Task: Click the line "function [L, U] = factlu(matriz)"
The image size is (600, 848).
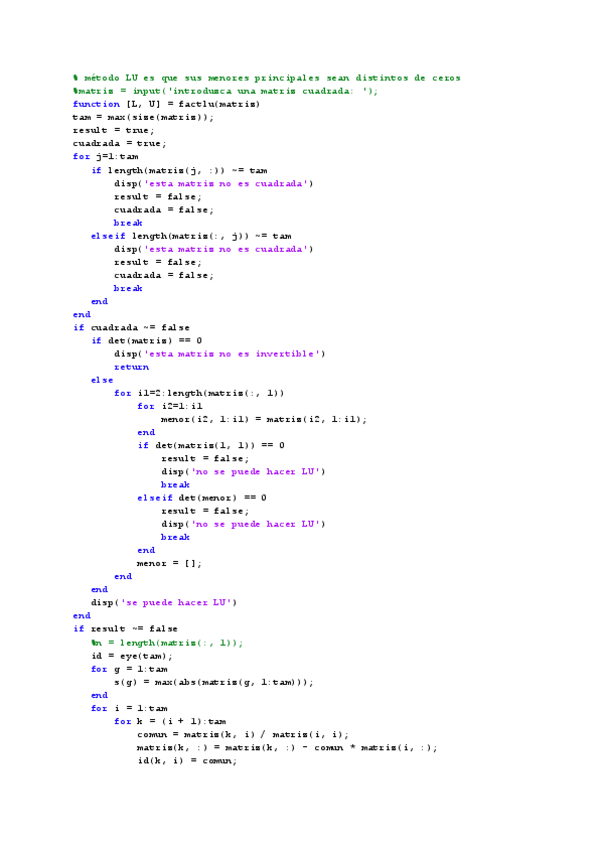Action: click(167, 104)
